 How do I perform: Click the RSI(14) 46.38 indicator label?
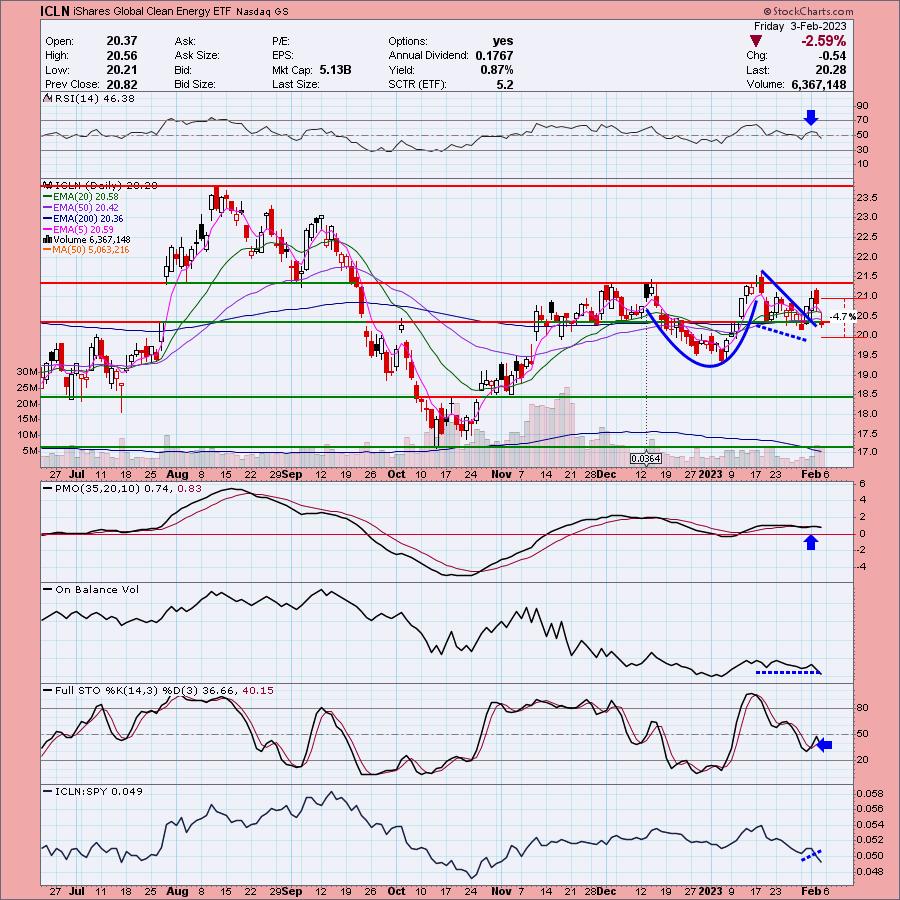pyautogui.click(x=95, y=99)
